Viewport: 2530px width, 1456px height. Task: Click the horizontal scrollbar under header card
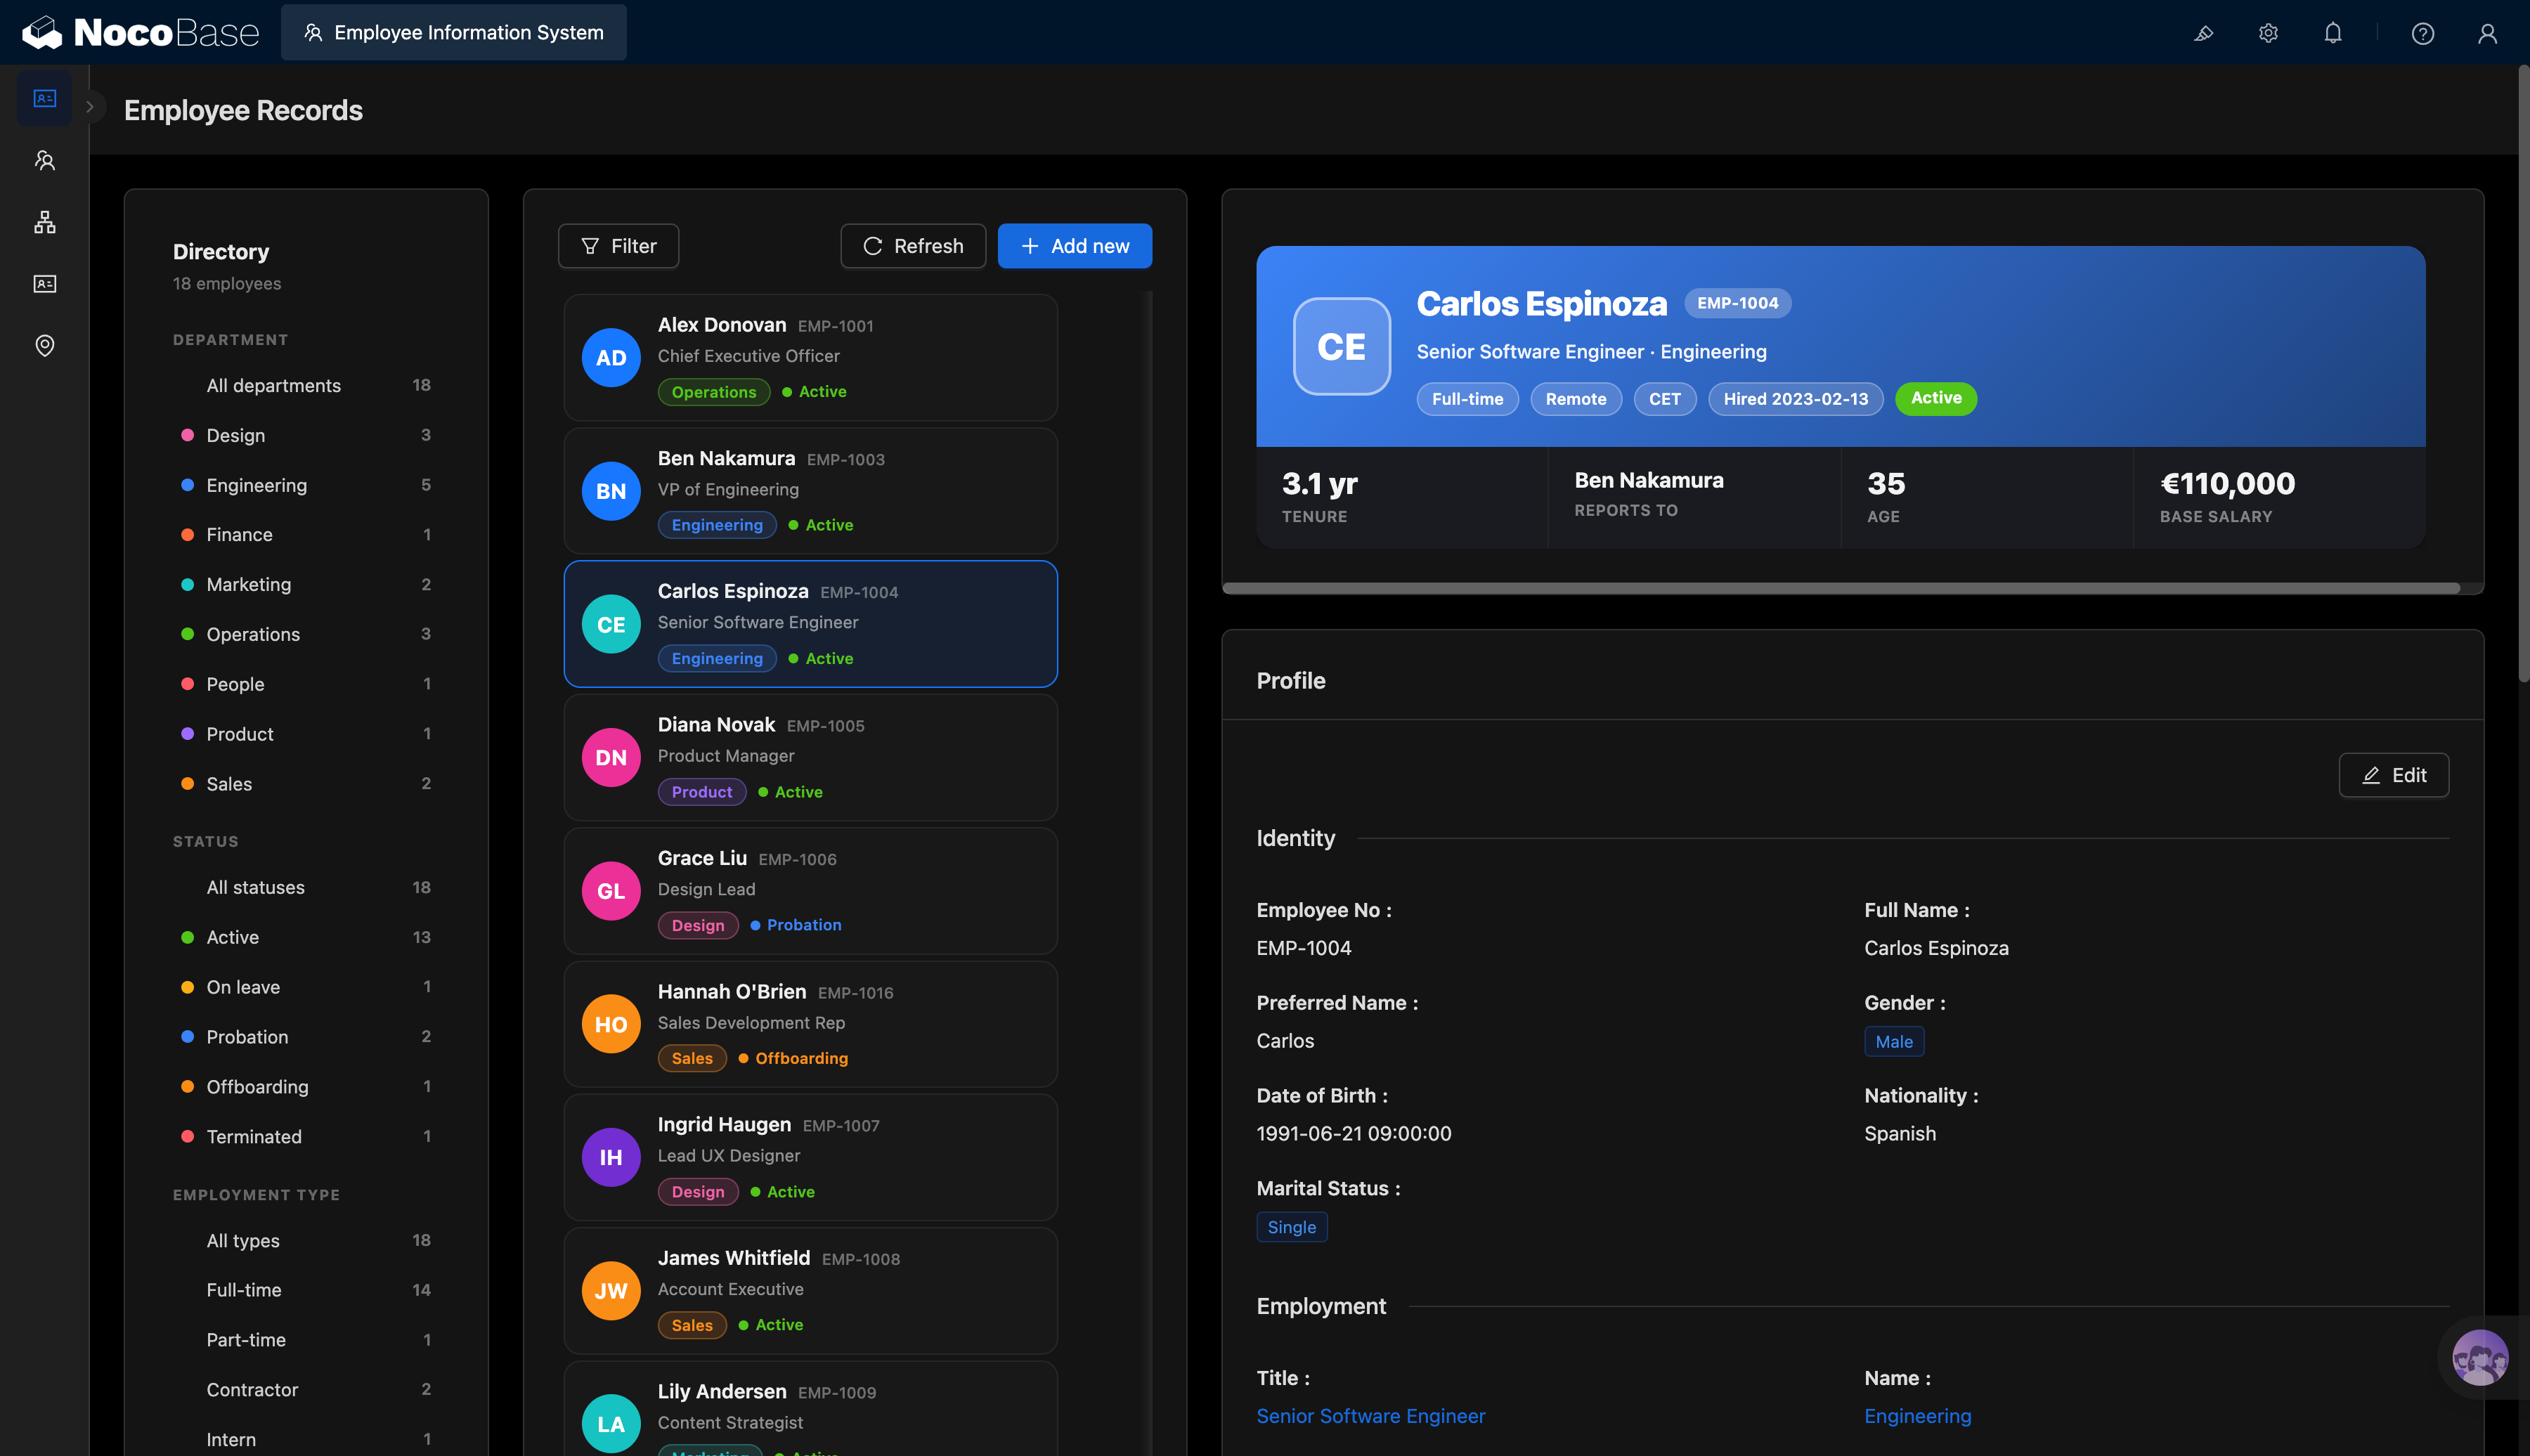pos(1840,588)
